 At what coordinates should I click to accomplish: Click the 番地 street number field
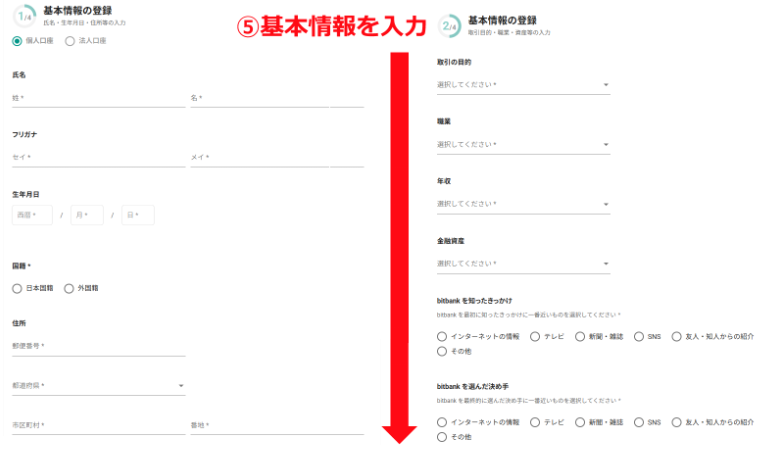click(277, 425)
